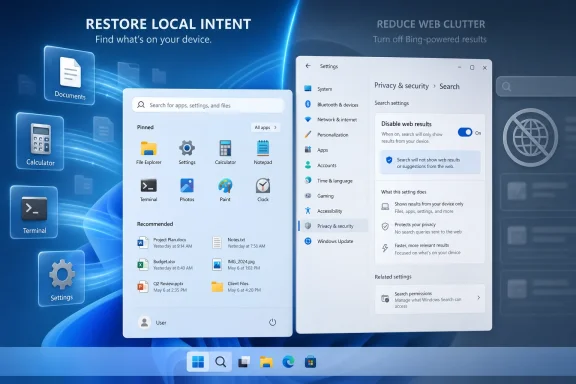The width and height of the screenshot is (576, 384).
Task: Open pinned Notepad app
Action: pyautogui.click(x=263, y=152)
